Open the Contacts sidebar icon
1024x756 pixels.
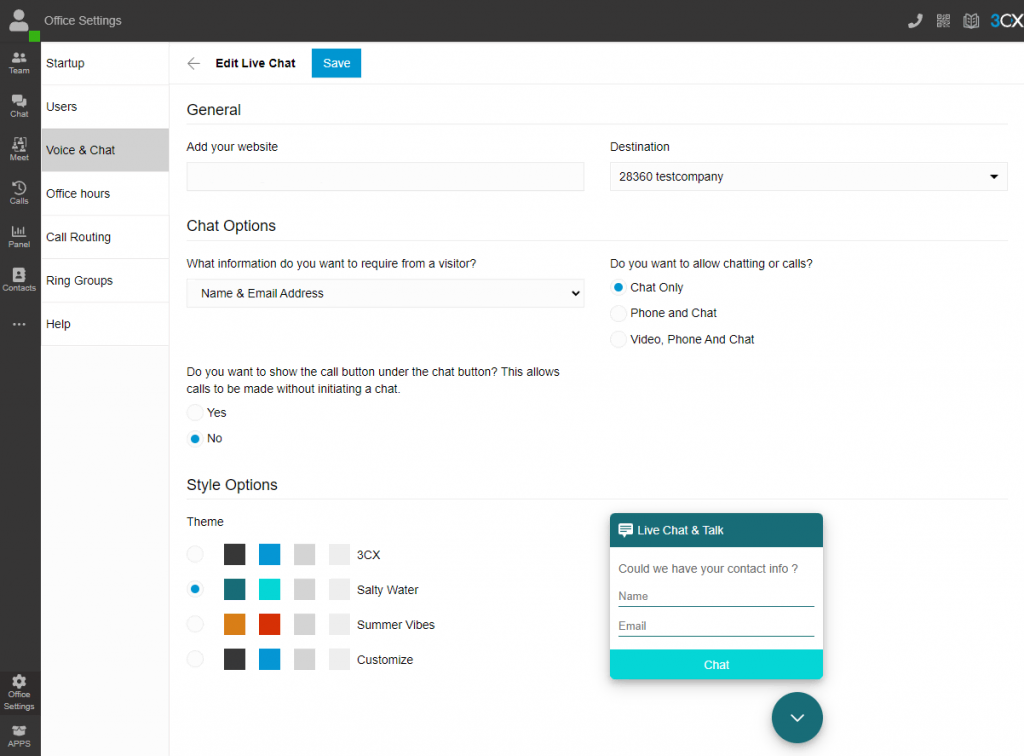click(x=19, y=279)
